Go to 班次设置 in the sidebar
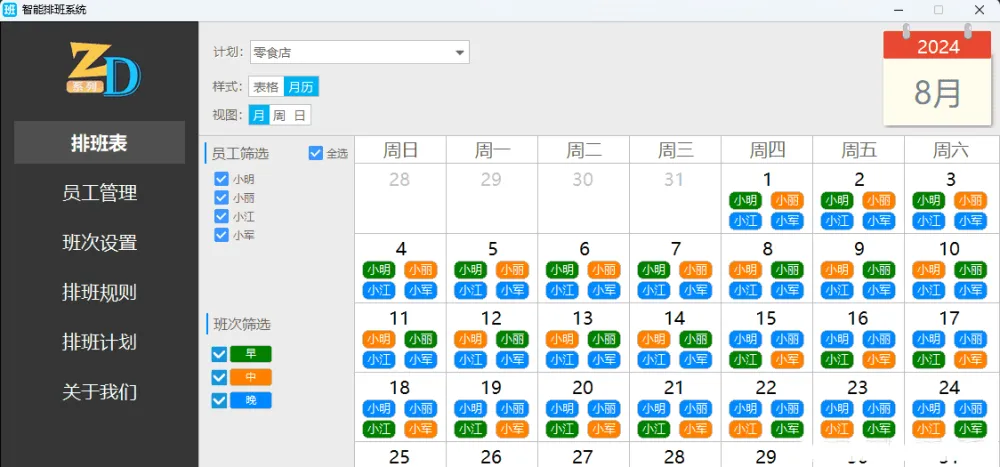 [99, 243]
